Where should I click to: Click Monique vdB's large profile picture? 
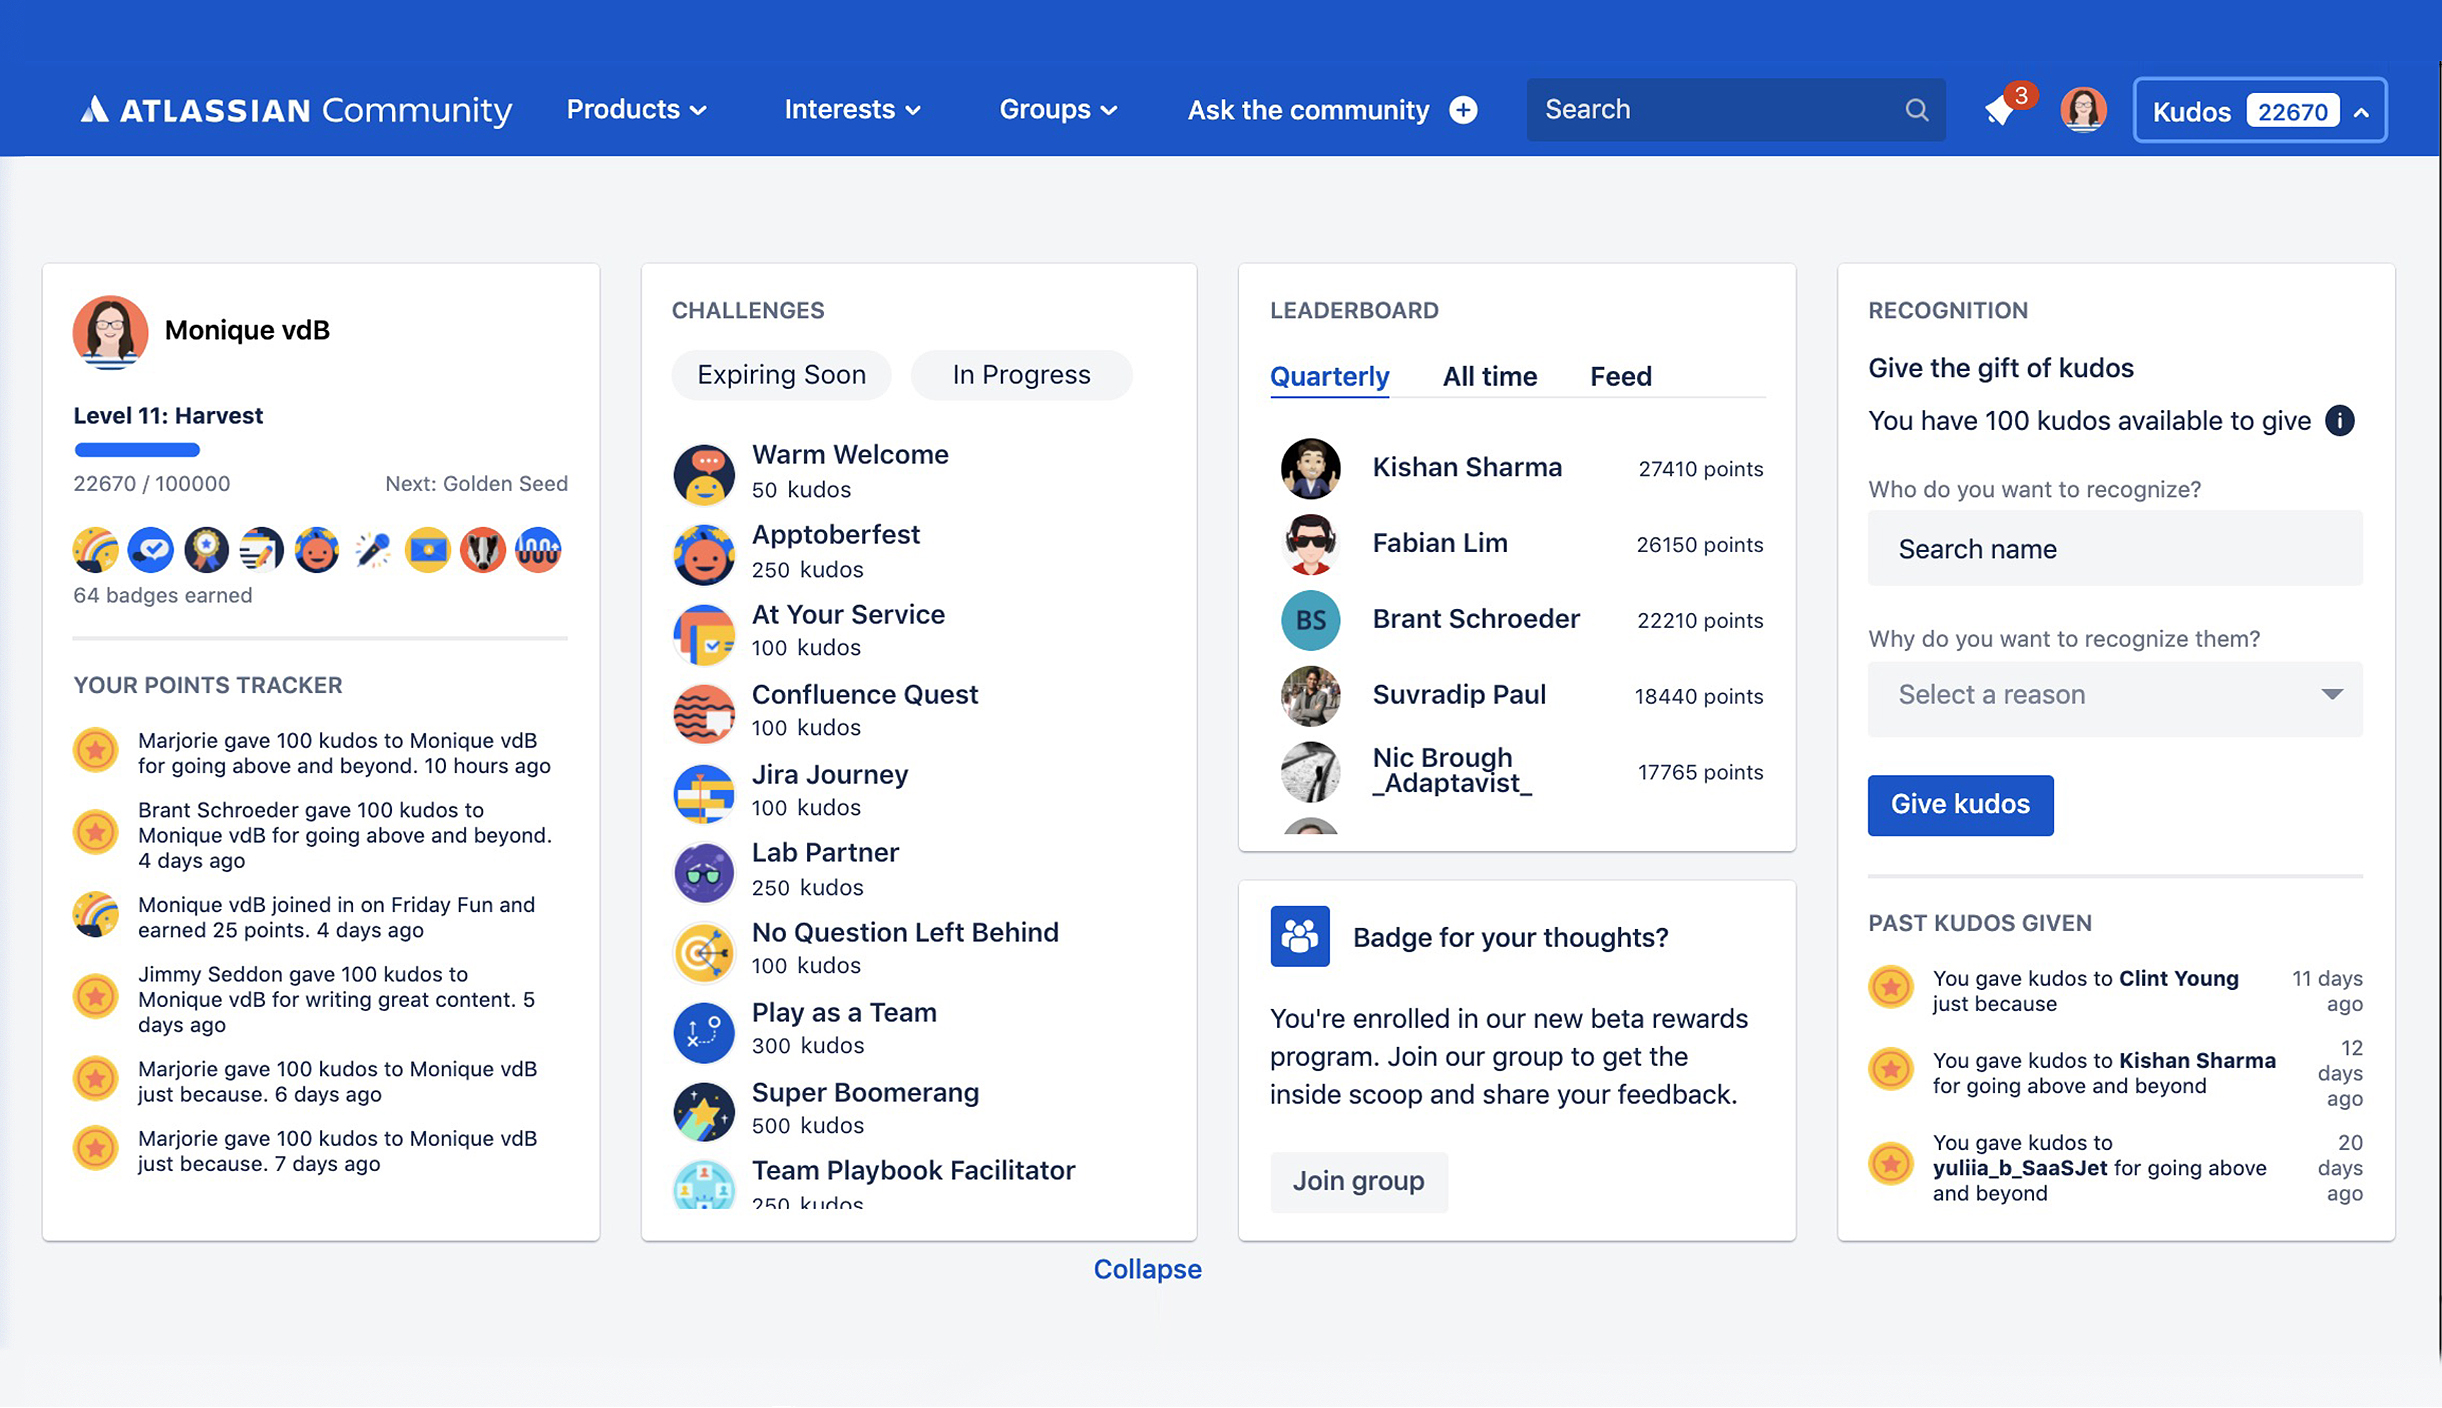pyautogui.click(x=110, y=331)
